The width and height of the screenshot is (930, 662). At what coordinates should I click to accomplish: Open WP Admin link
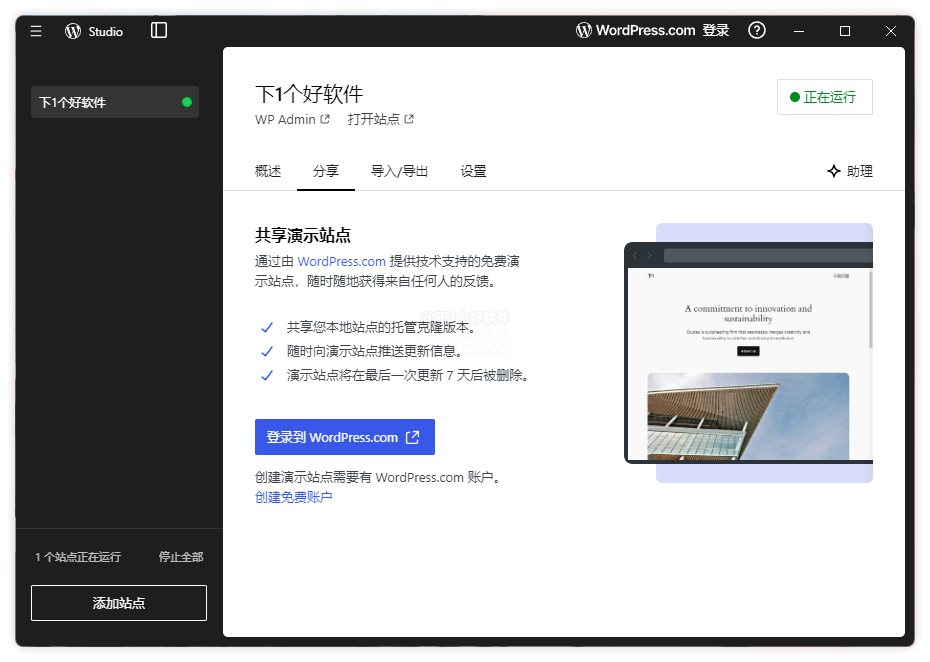[x=292, y=119]
